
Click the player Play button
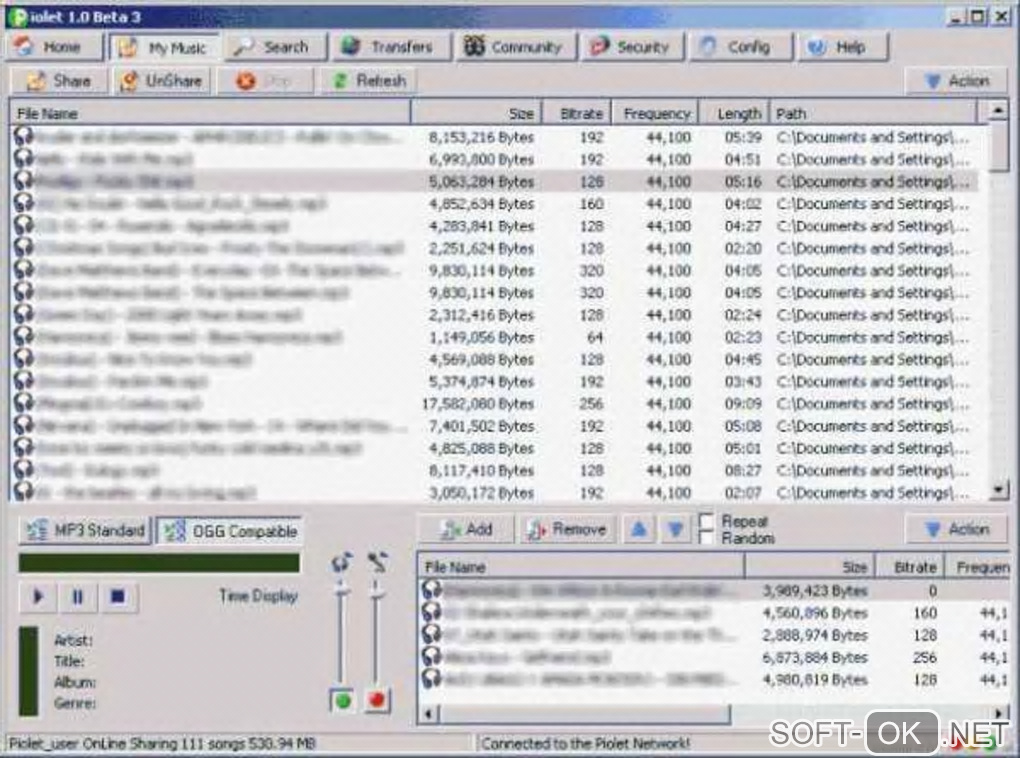pos(37,596)
